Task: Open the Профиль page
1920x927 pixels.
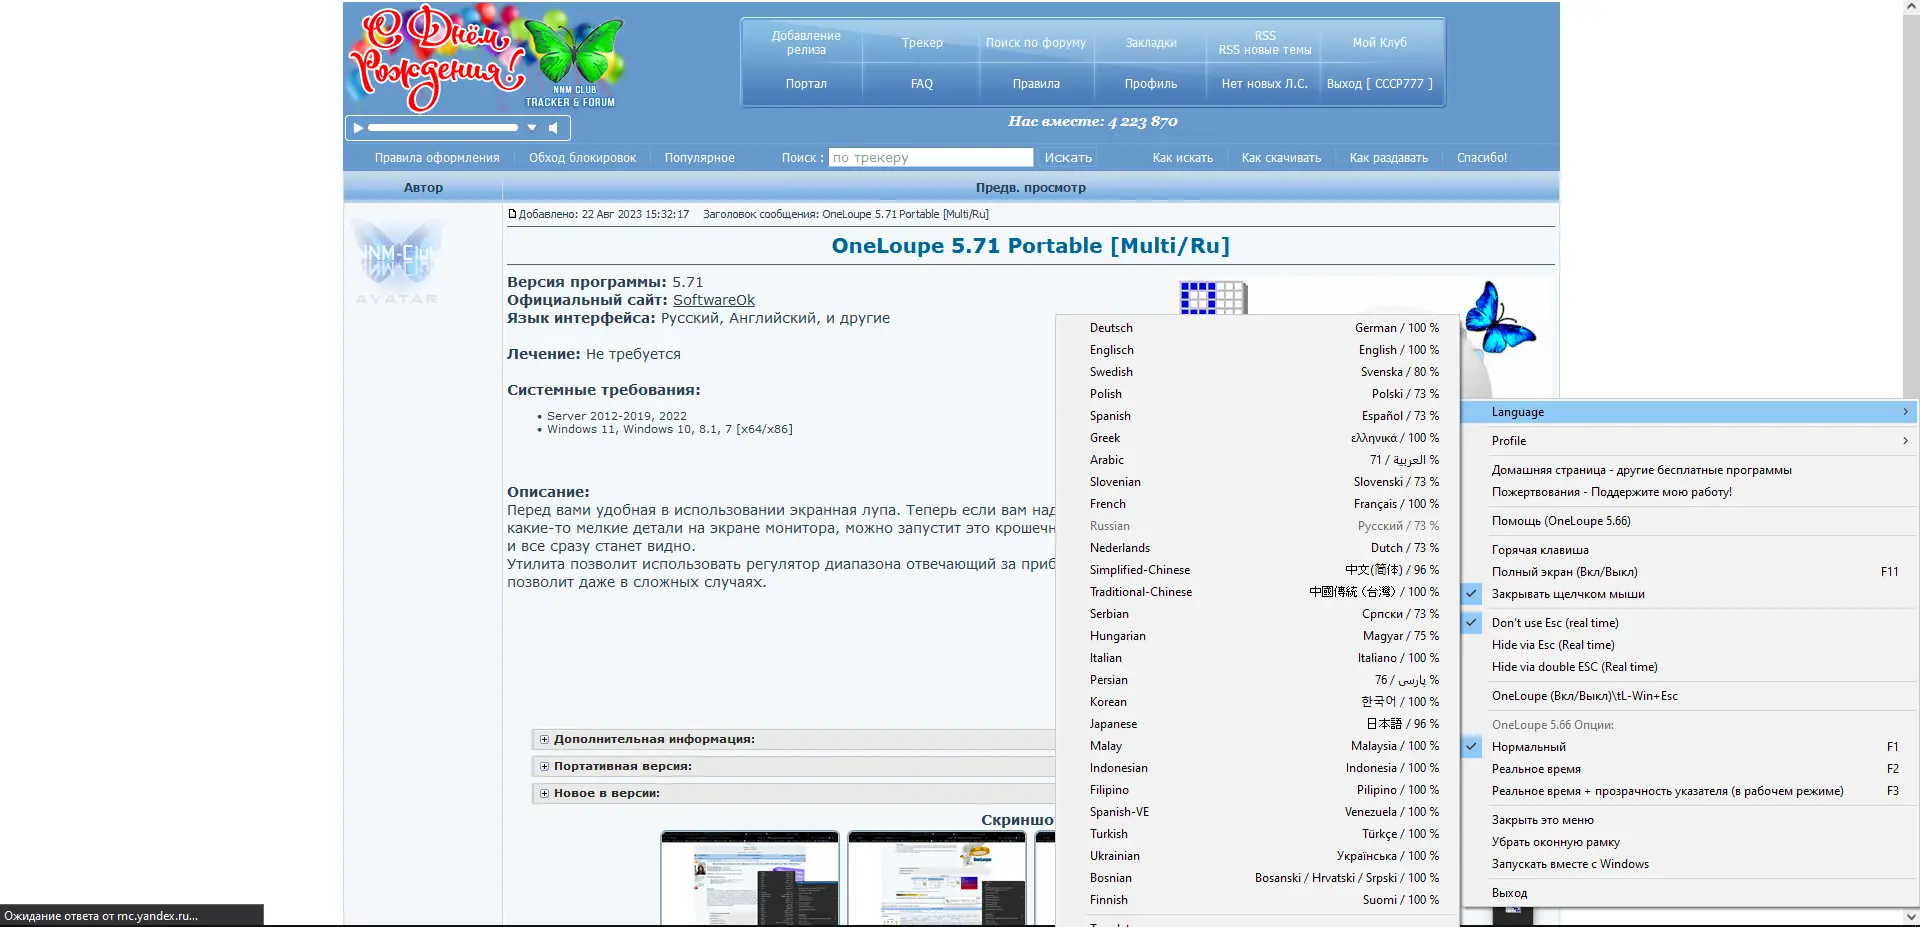Action: point(1151,84)
